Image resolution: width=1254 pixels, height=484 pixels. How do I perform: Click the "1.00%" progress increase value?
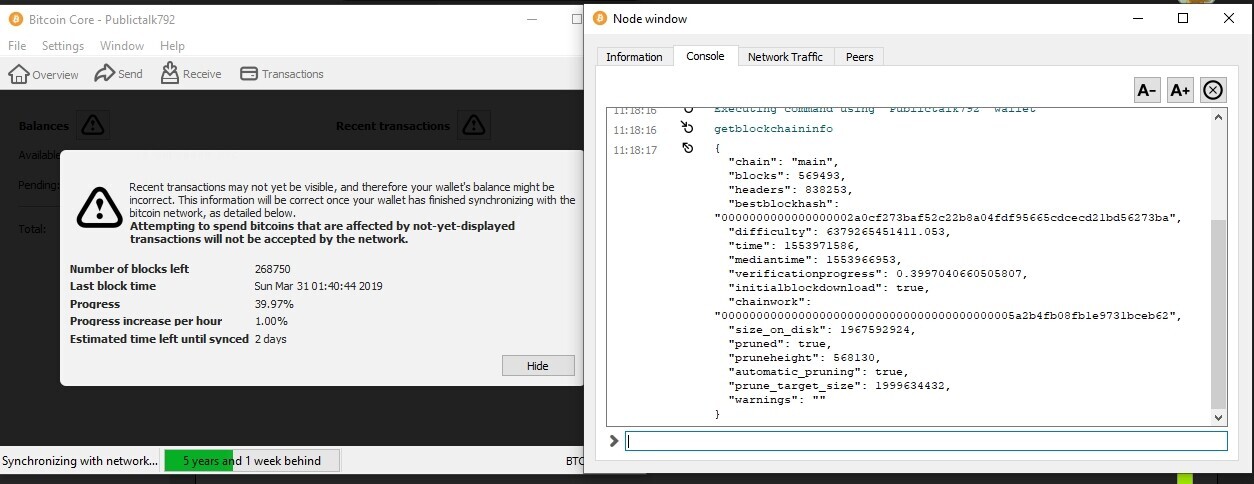tap(271, 321)
